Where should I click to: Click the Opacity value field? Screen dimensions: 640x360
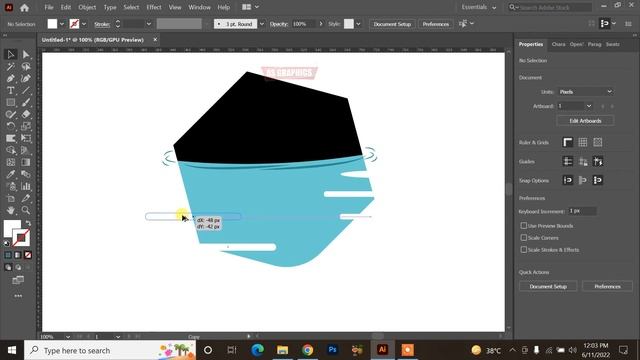[303, 24]
